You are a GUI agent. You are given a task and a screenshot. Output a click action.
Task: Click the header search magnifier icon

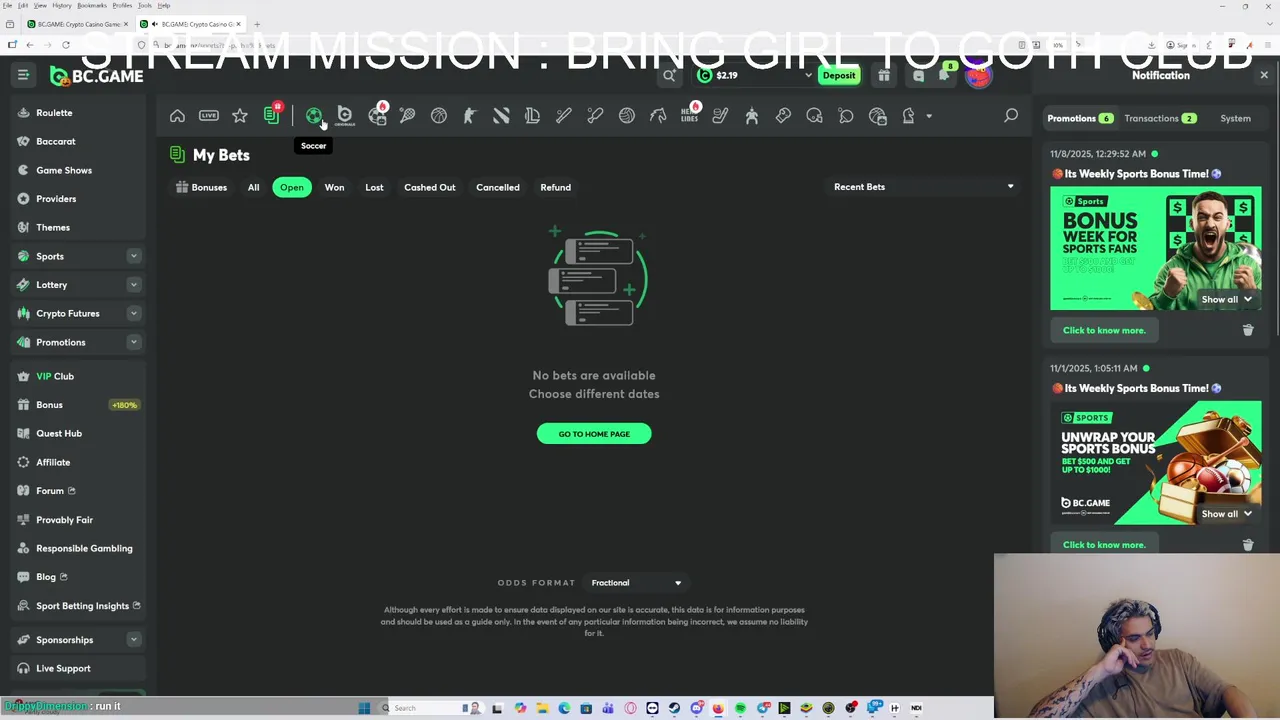669,75
